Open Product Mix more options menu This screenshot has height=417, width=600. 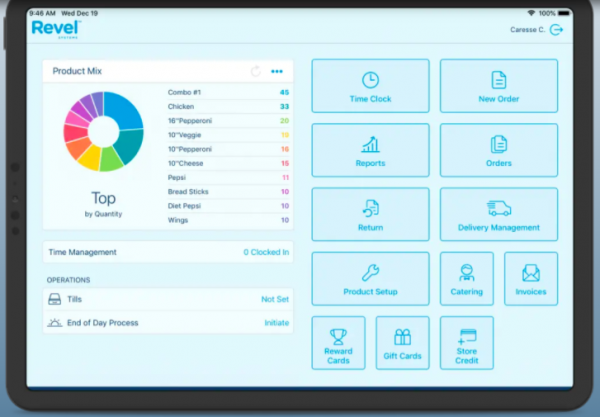coord(277,71)
